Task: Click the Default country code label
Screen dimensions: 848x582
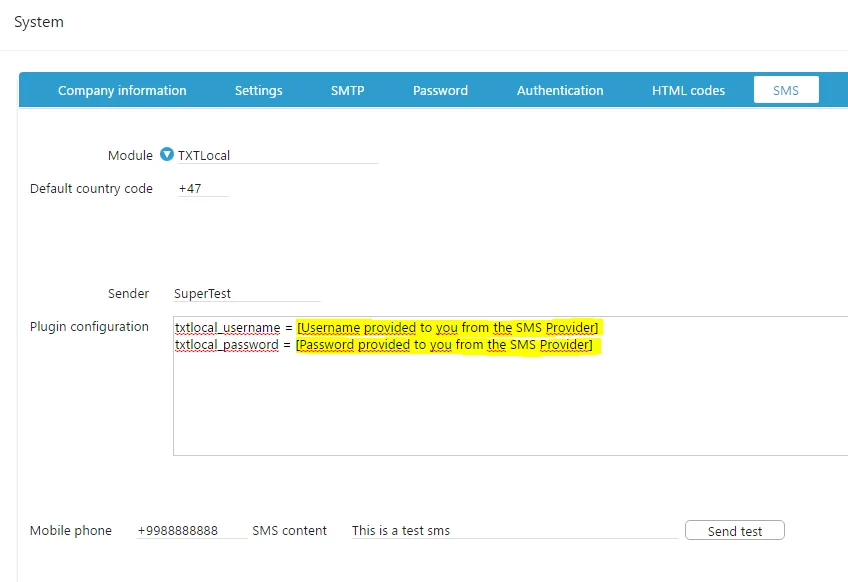Action: (91, 188)
